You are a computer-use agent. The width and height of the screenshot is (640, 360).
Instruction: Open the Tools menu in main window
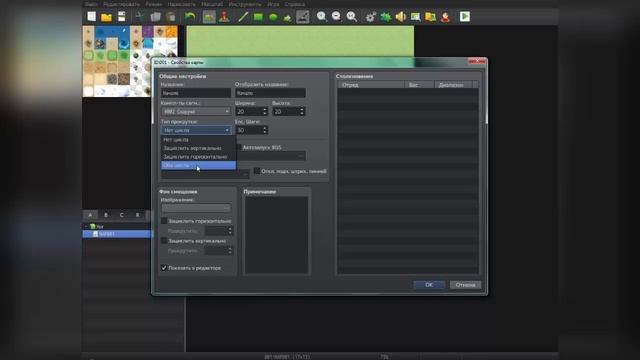click(x=245, y=4)
